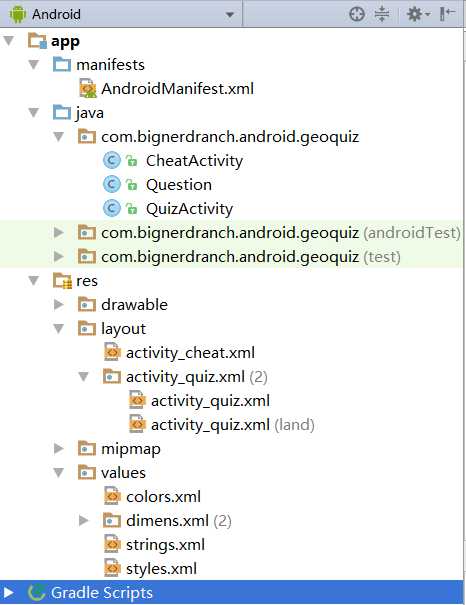This screenshot has height=605, width=466.
Task: Expand the geoquiz (test) package
Action: 59,256
